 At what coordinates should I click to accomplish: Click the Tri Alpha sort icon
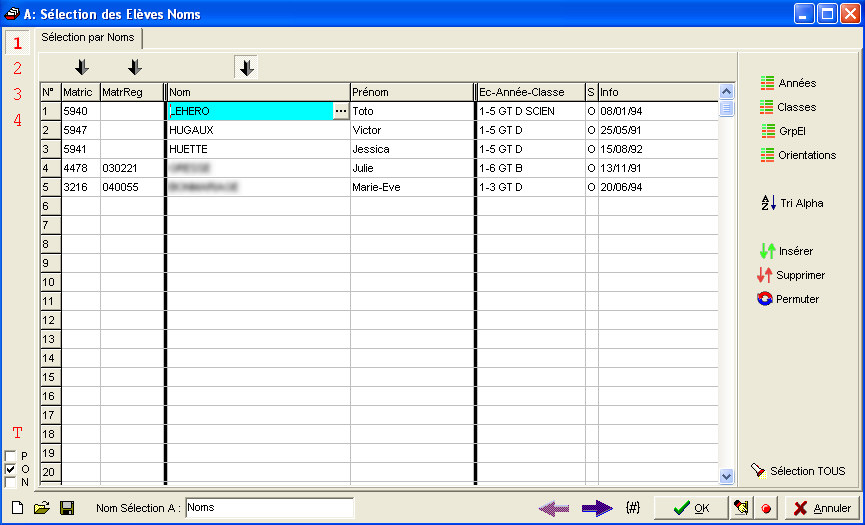[768, 203]
